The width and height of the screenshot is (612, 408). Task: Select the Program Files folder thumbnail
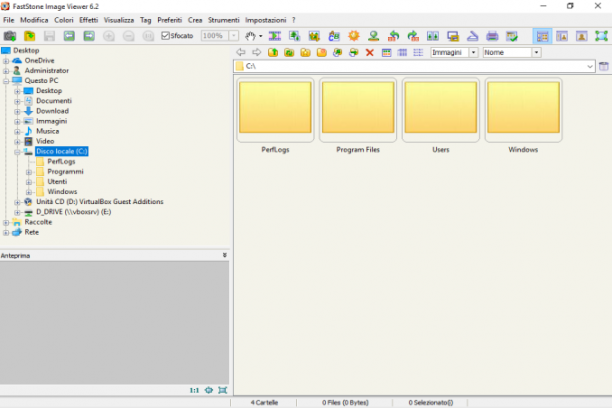click(358, 110)
